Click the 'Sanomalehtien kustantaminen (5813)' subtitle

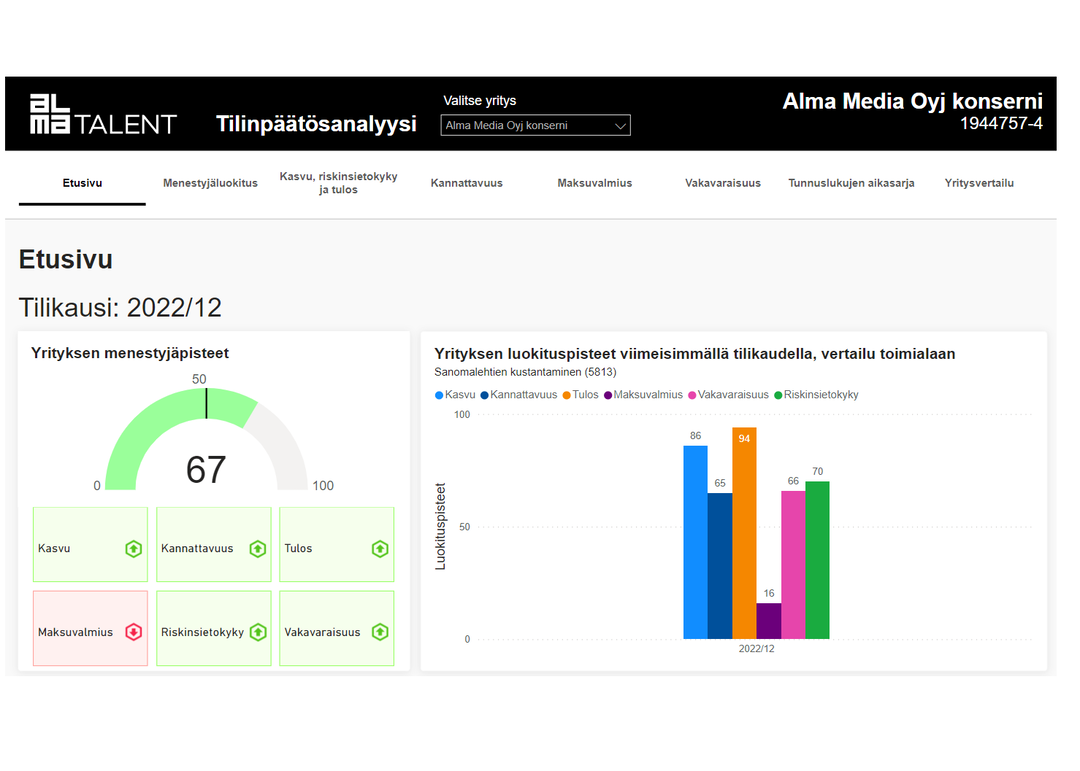point(525,372)
